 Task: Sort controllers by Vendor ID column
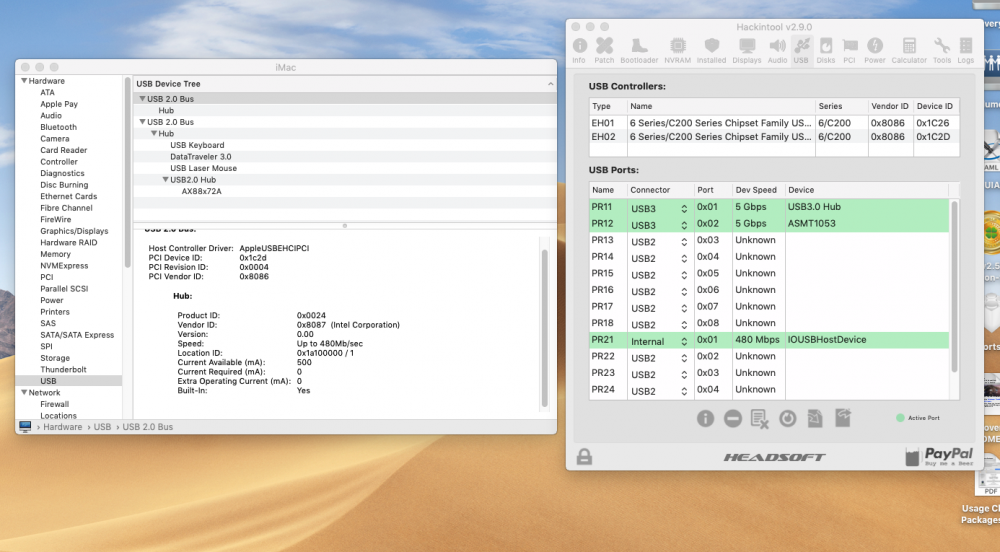(x=889, y=106)
